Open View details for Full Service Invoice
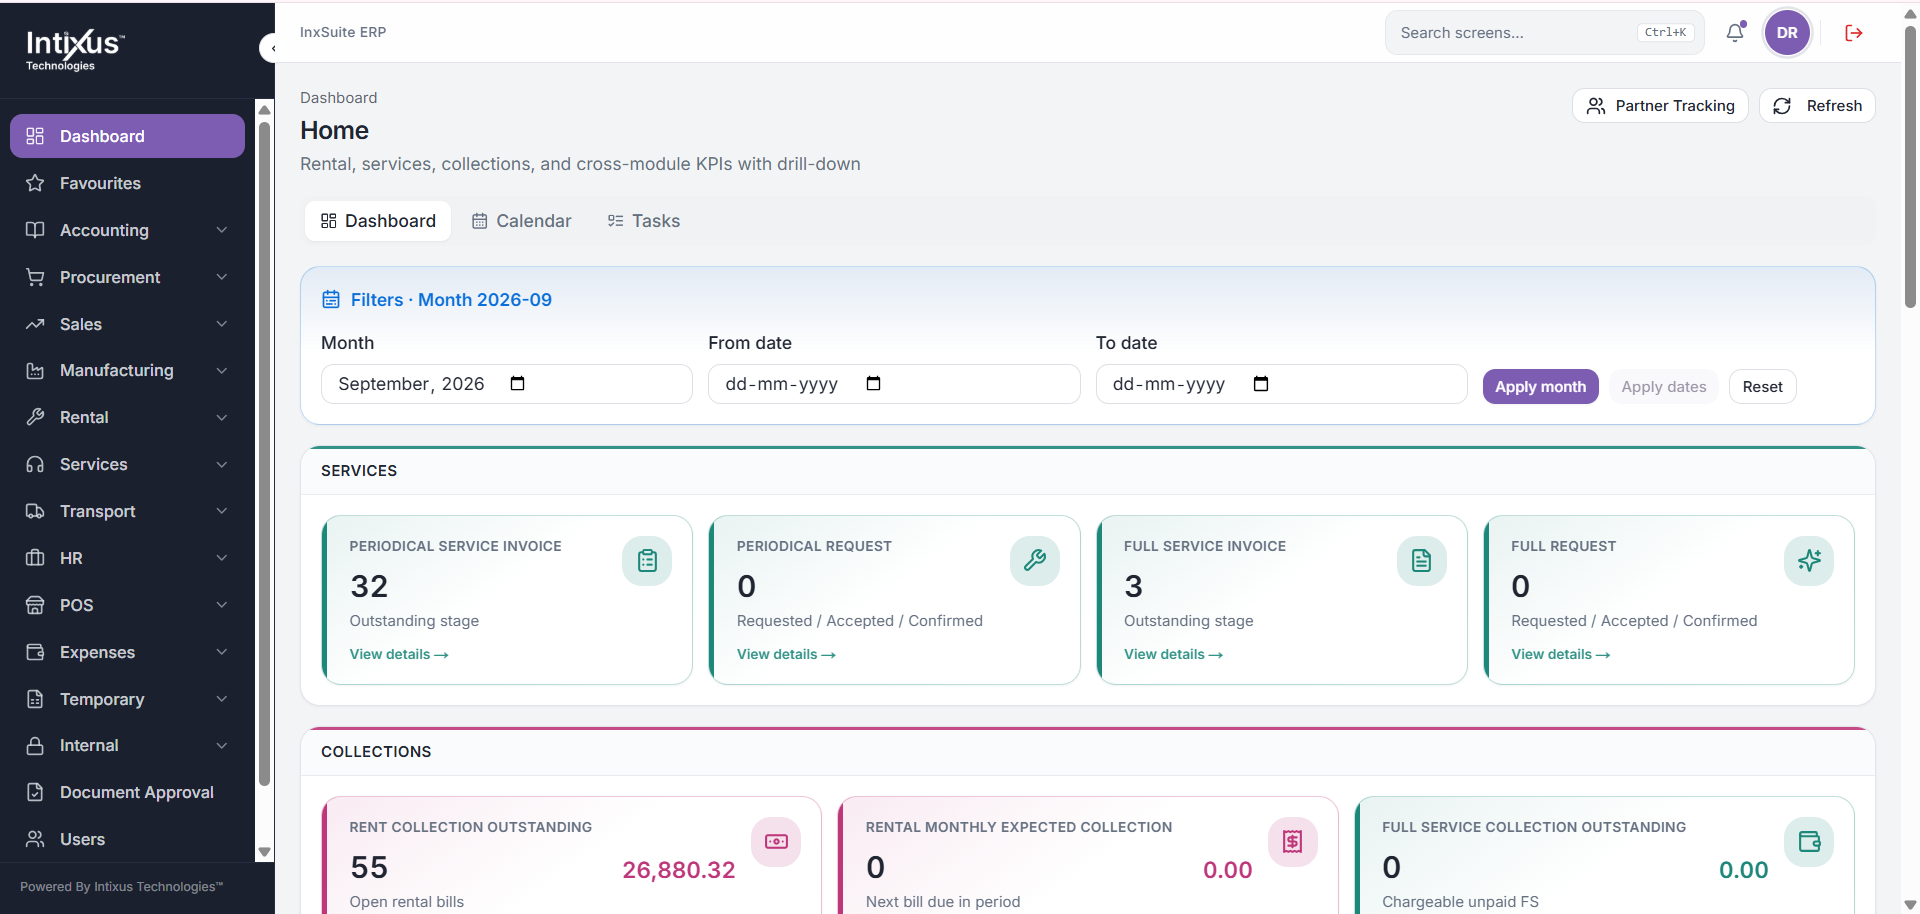Viewport: 1920px width, 914px height. (1173, 654)
